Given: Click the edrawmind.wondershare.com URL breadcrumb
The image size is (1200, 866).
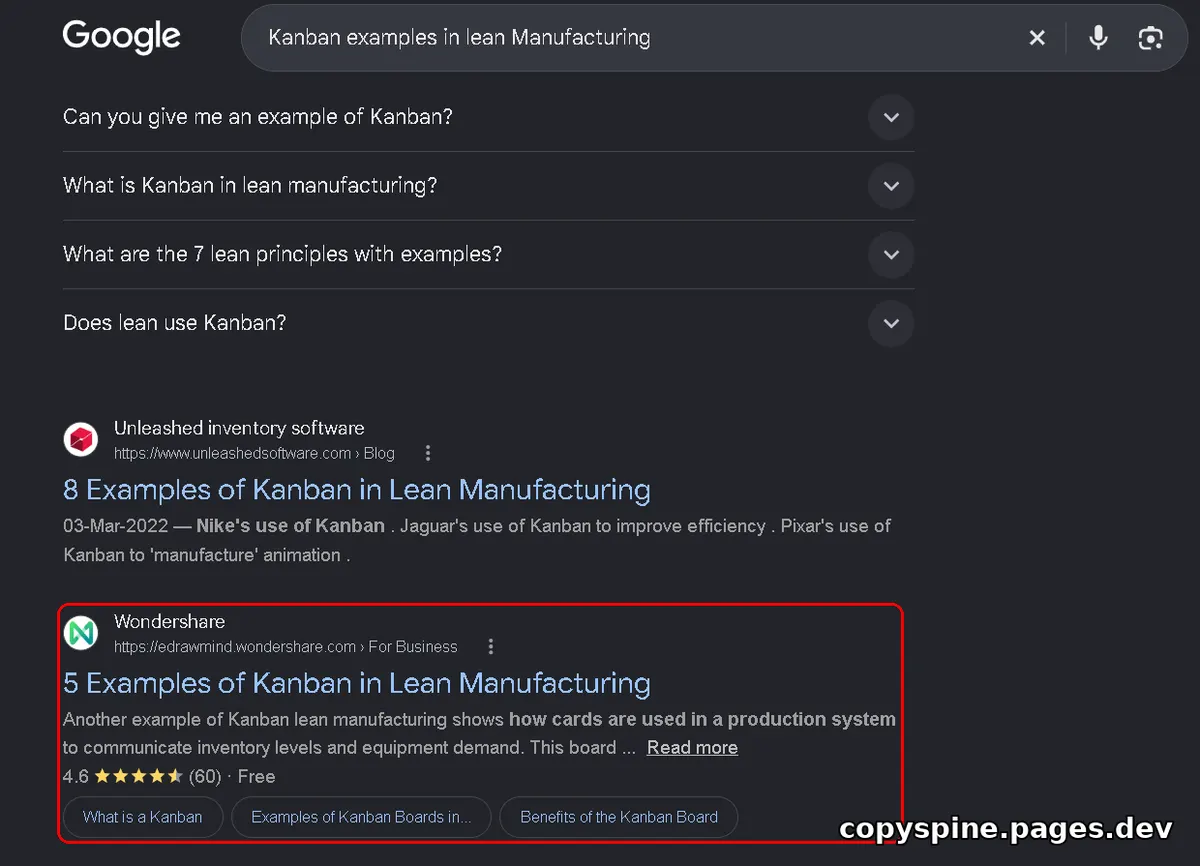Looking at the screenshot, I should 286,646.
